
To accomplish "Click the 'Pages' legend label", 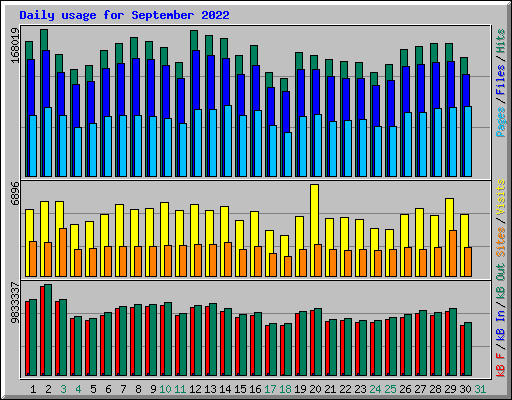I will click(x=501, y=122).
